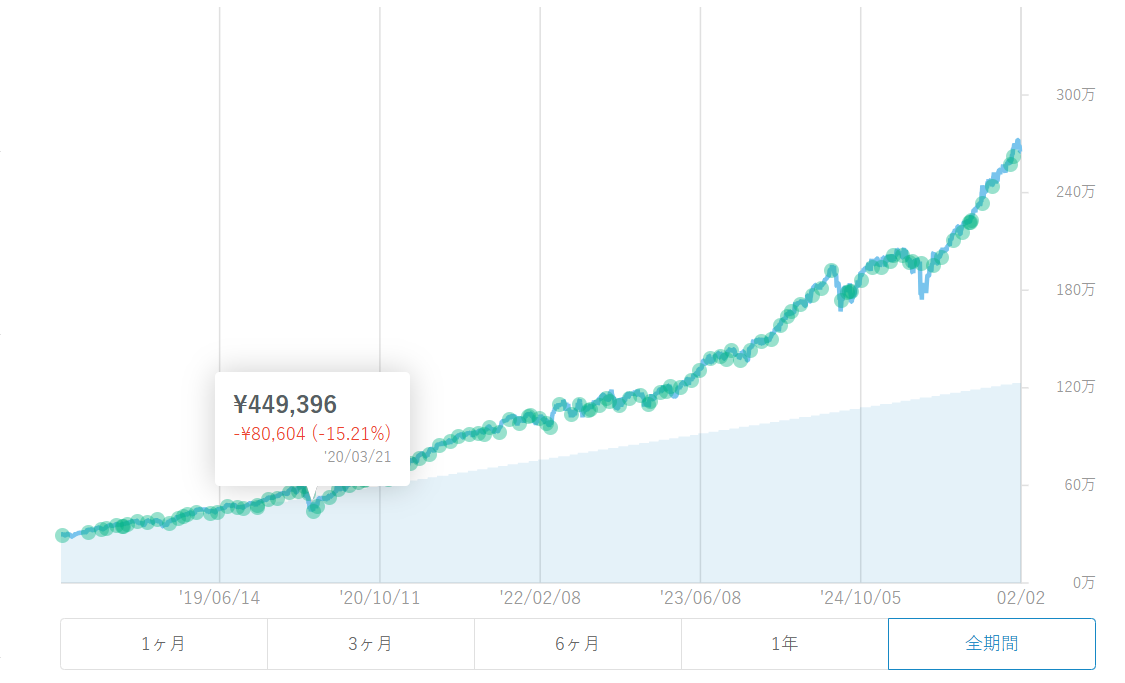The height and width of the screenshot is (683, 1125).
Task: Click the '19/06/14 date axis label
Action: pos(220,598)
